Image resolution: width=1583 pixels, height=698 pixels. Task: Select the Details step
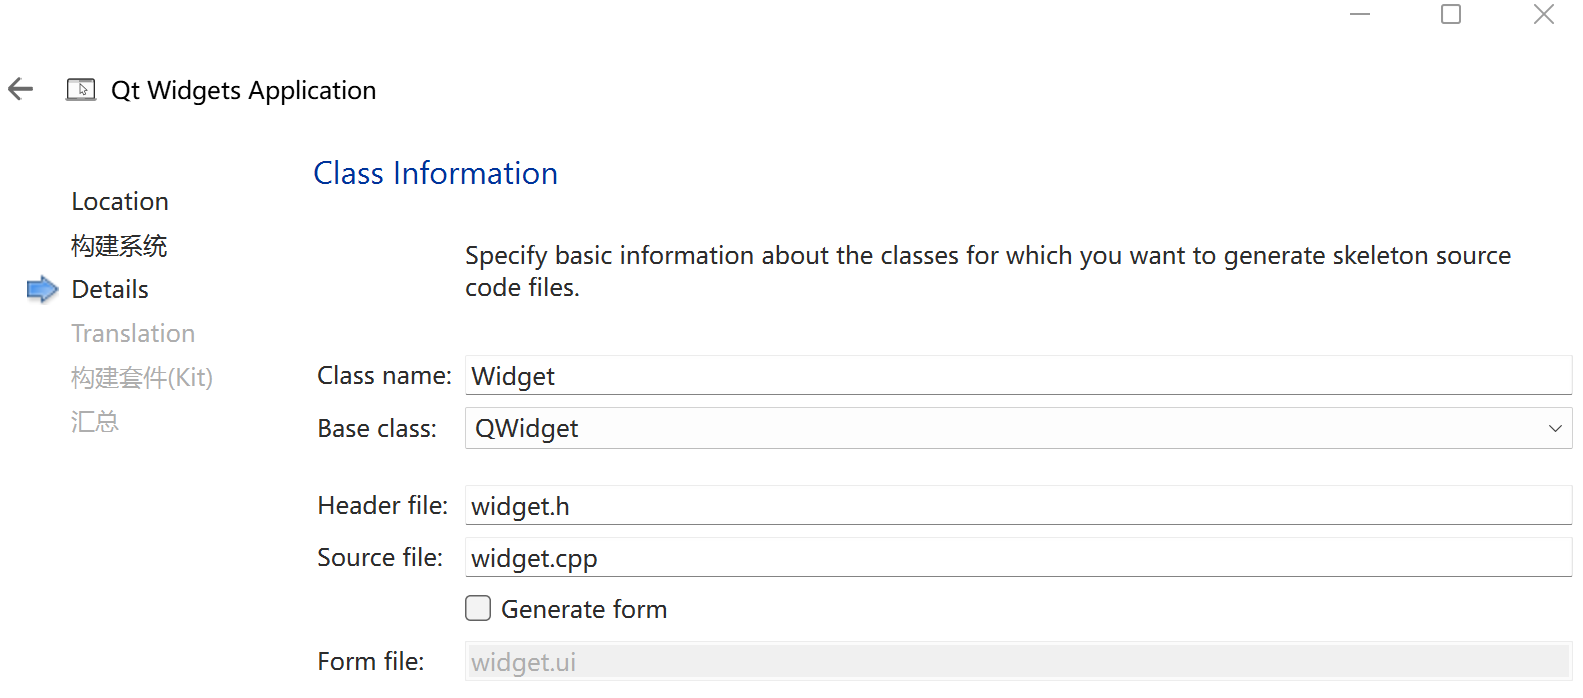coord(110,289)
